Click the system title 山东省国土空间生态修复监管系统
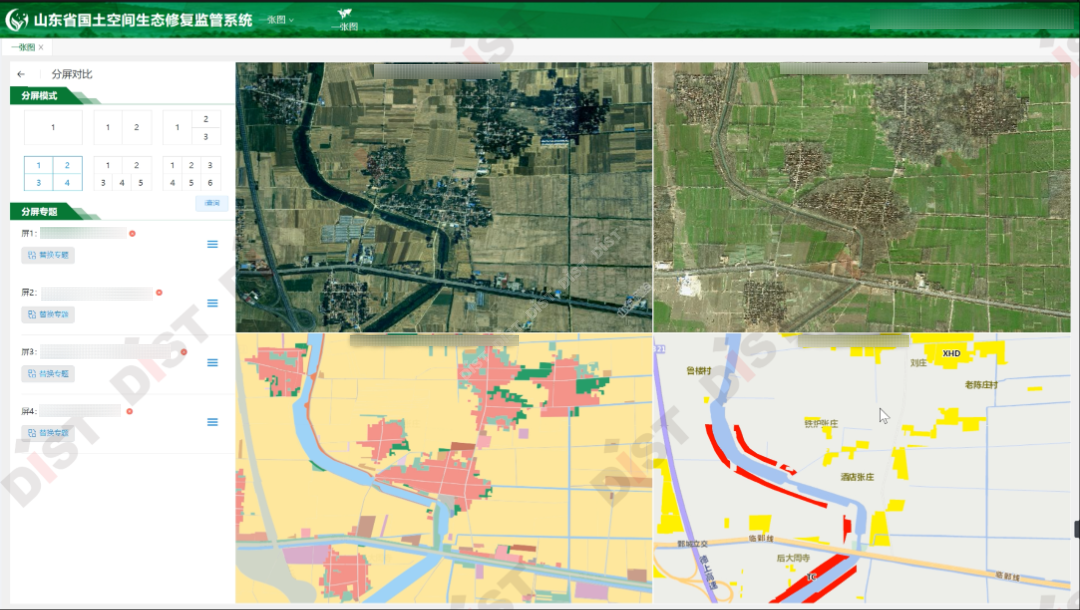This screenshot has width=1080, height=610. [143, 20]
